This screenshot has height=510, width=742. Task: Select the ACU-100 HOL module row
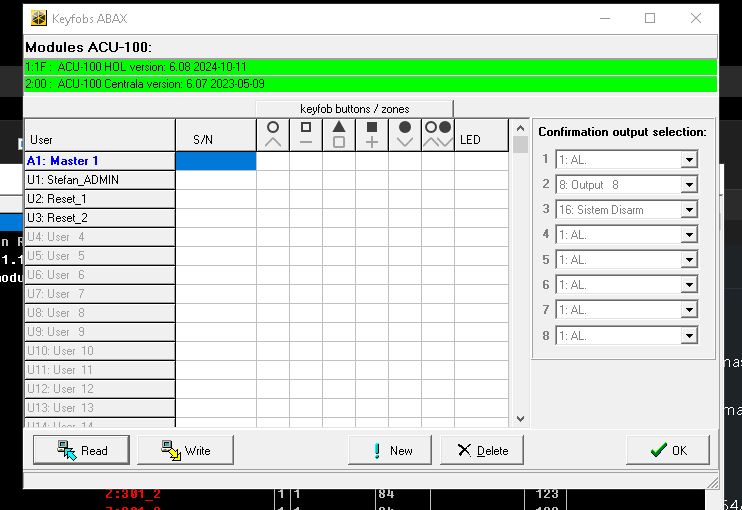pyautogui.click(x=370, y=66)
